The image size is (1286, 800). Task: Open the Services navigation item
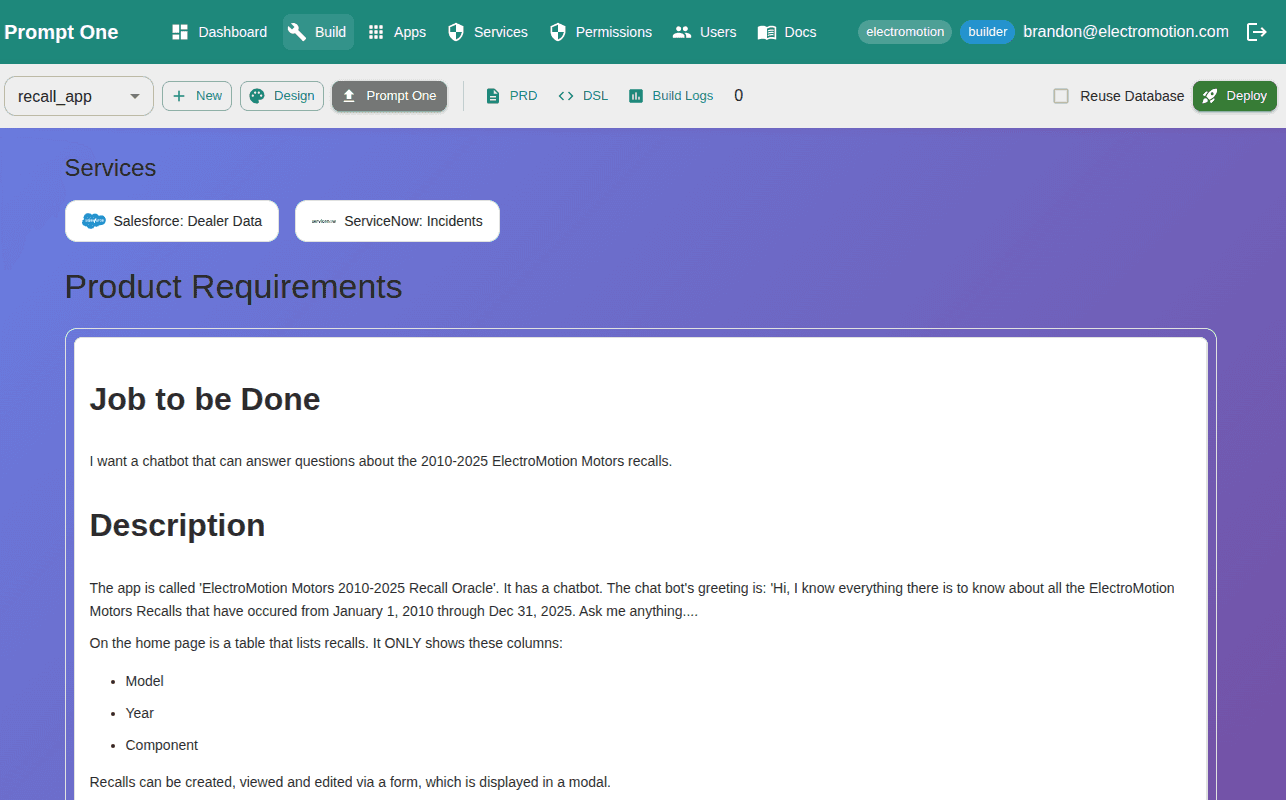pyautogui.click(x=487, y=31)
